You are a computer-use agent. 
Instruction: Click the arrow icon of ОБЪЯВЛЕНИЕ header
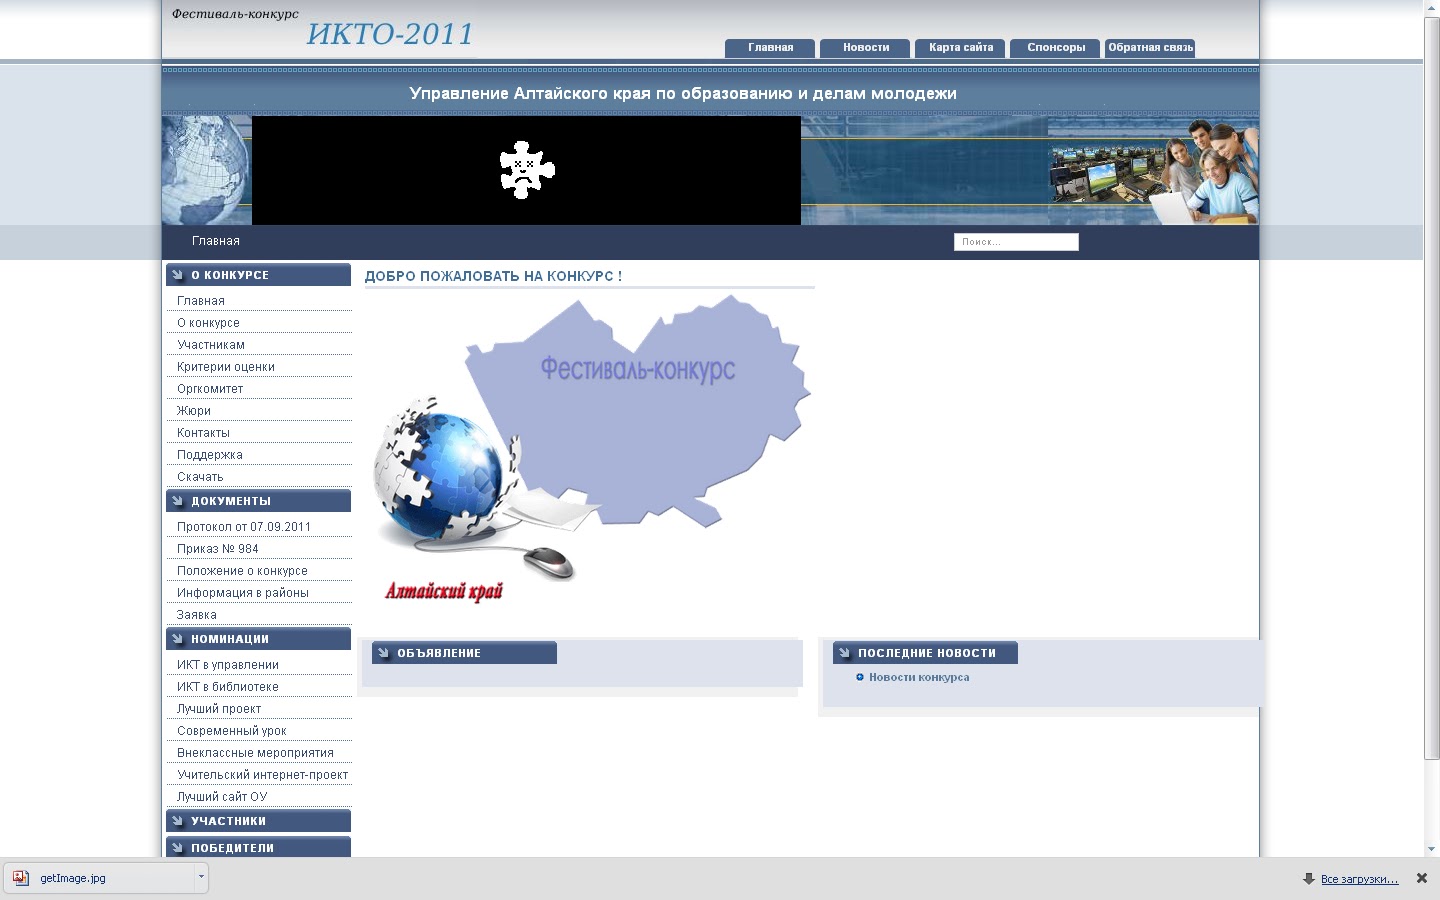[x=384, y=653]
